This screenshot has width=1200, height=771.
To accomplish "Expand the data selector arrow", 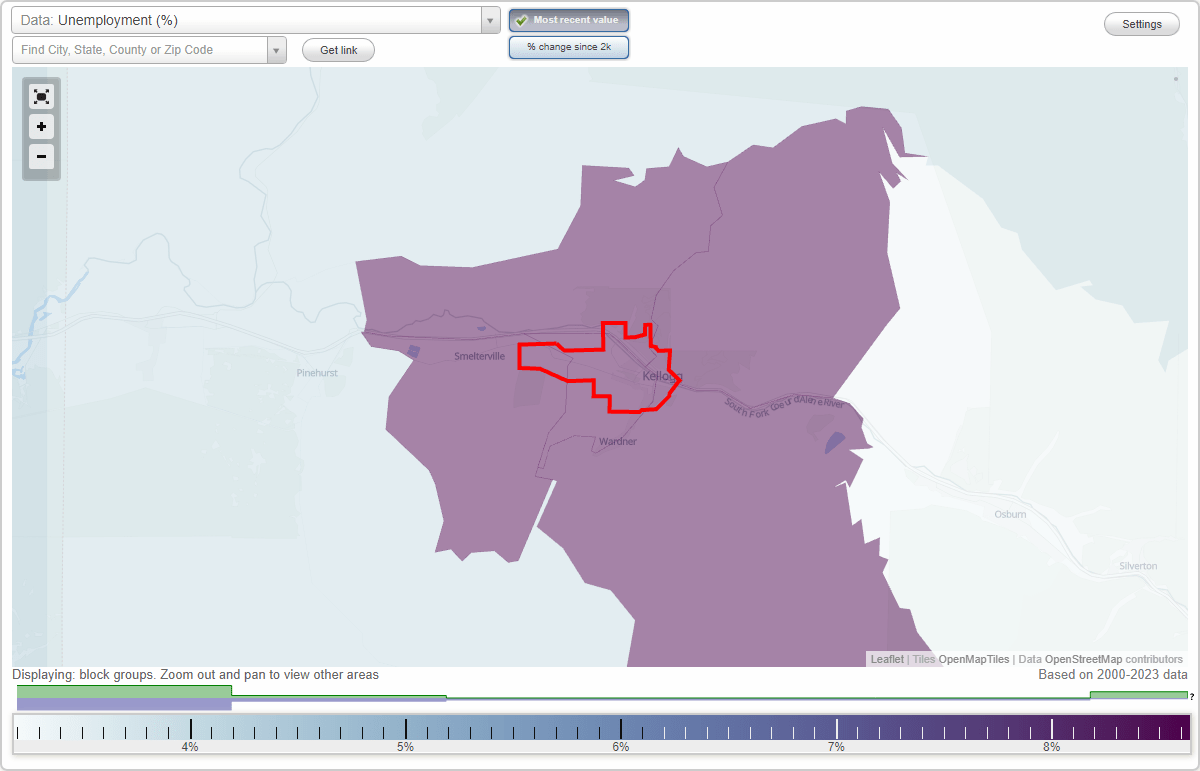I will pos(490,20).
